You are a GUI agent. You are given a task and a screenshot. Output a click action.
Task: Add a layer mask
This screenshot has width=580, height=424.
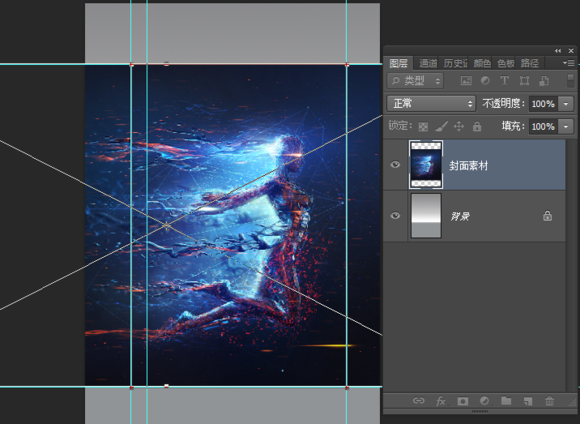(462, 401)
